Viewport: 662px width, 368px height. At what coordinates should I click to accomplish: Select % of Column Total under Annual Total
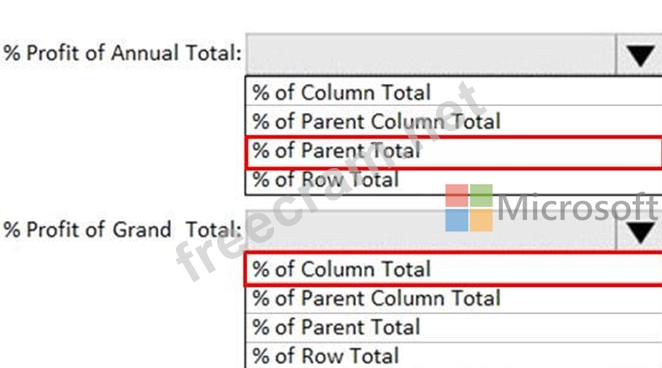pos(453,92)
